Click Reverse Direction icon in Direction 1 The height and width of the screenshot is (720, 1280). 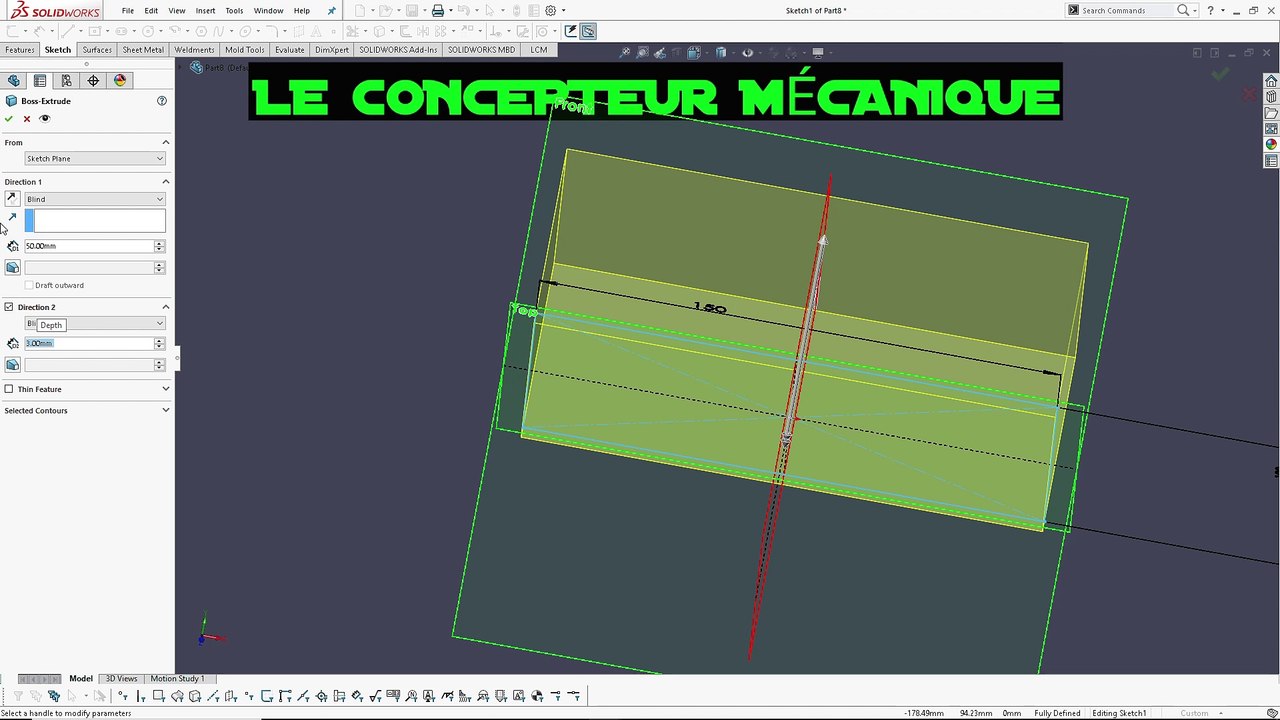click(12, 199)
